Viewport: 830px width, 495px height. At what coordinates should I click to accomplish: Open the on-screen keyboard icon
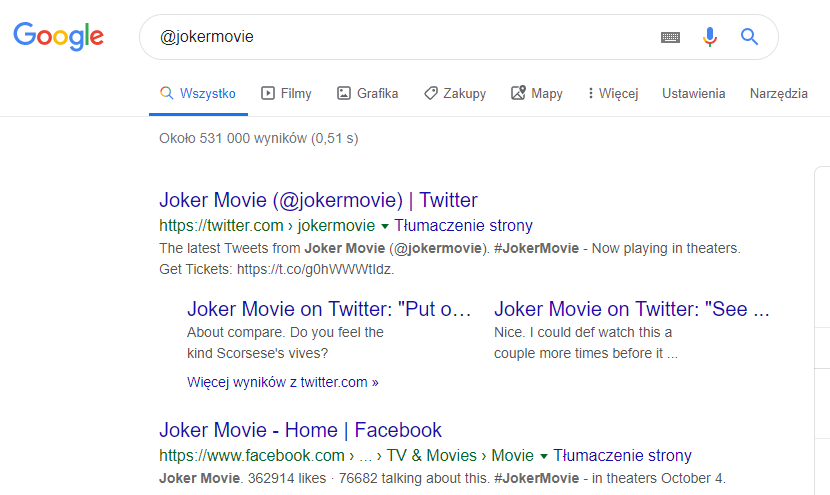(x=670, y=37)
